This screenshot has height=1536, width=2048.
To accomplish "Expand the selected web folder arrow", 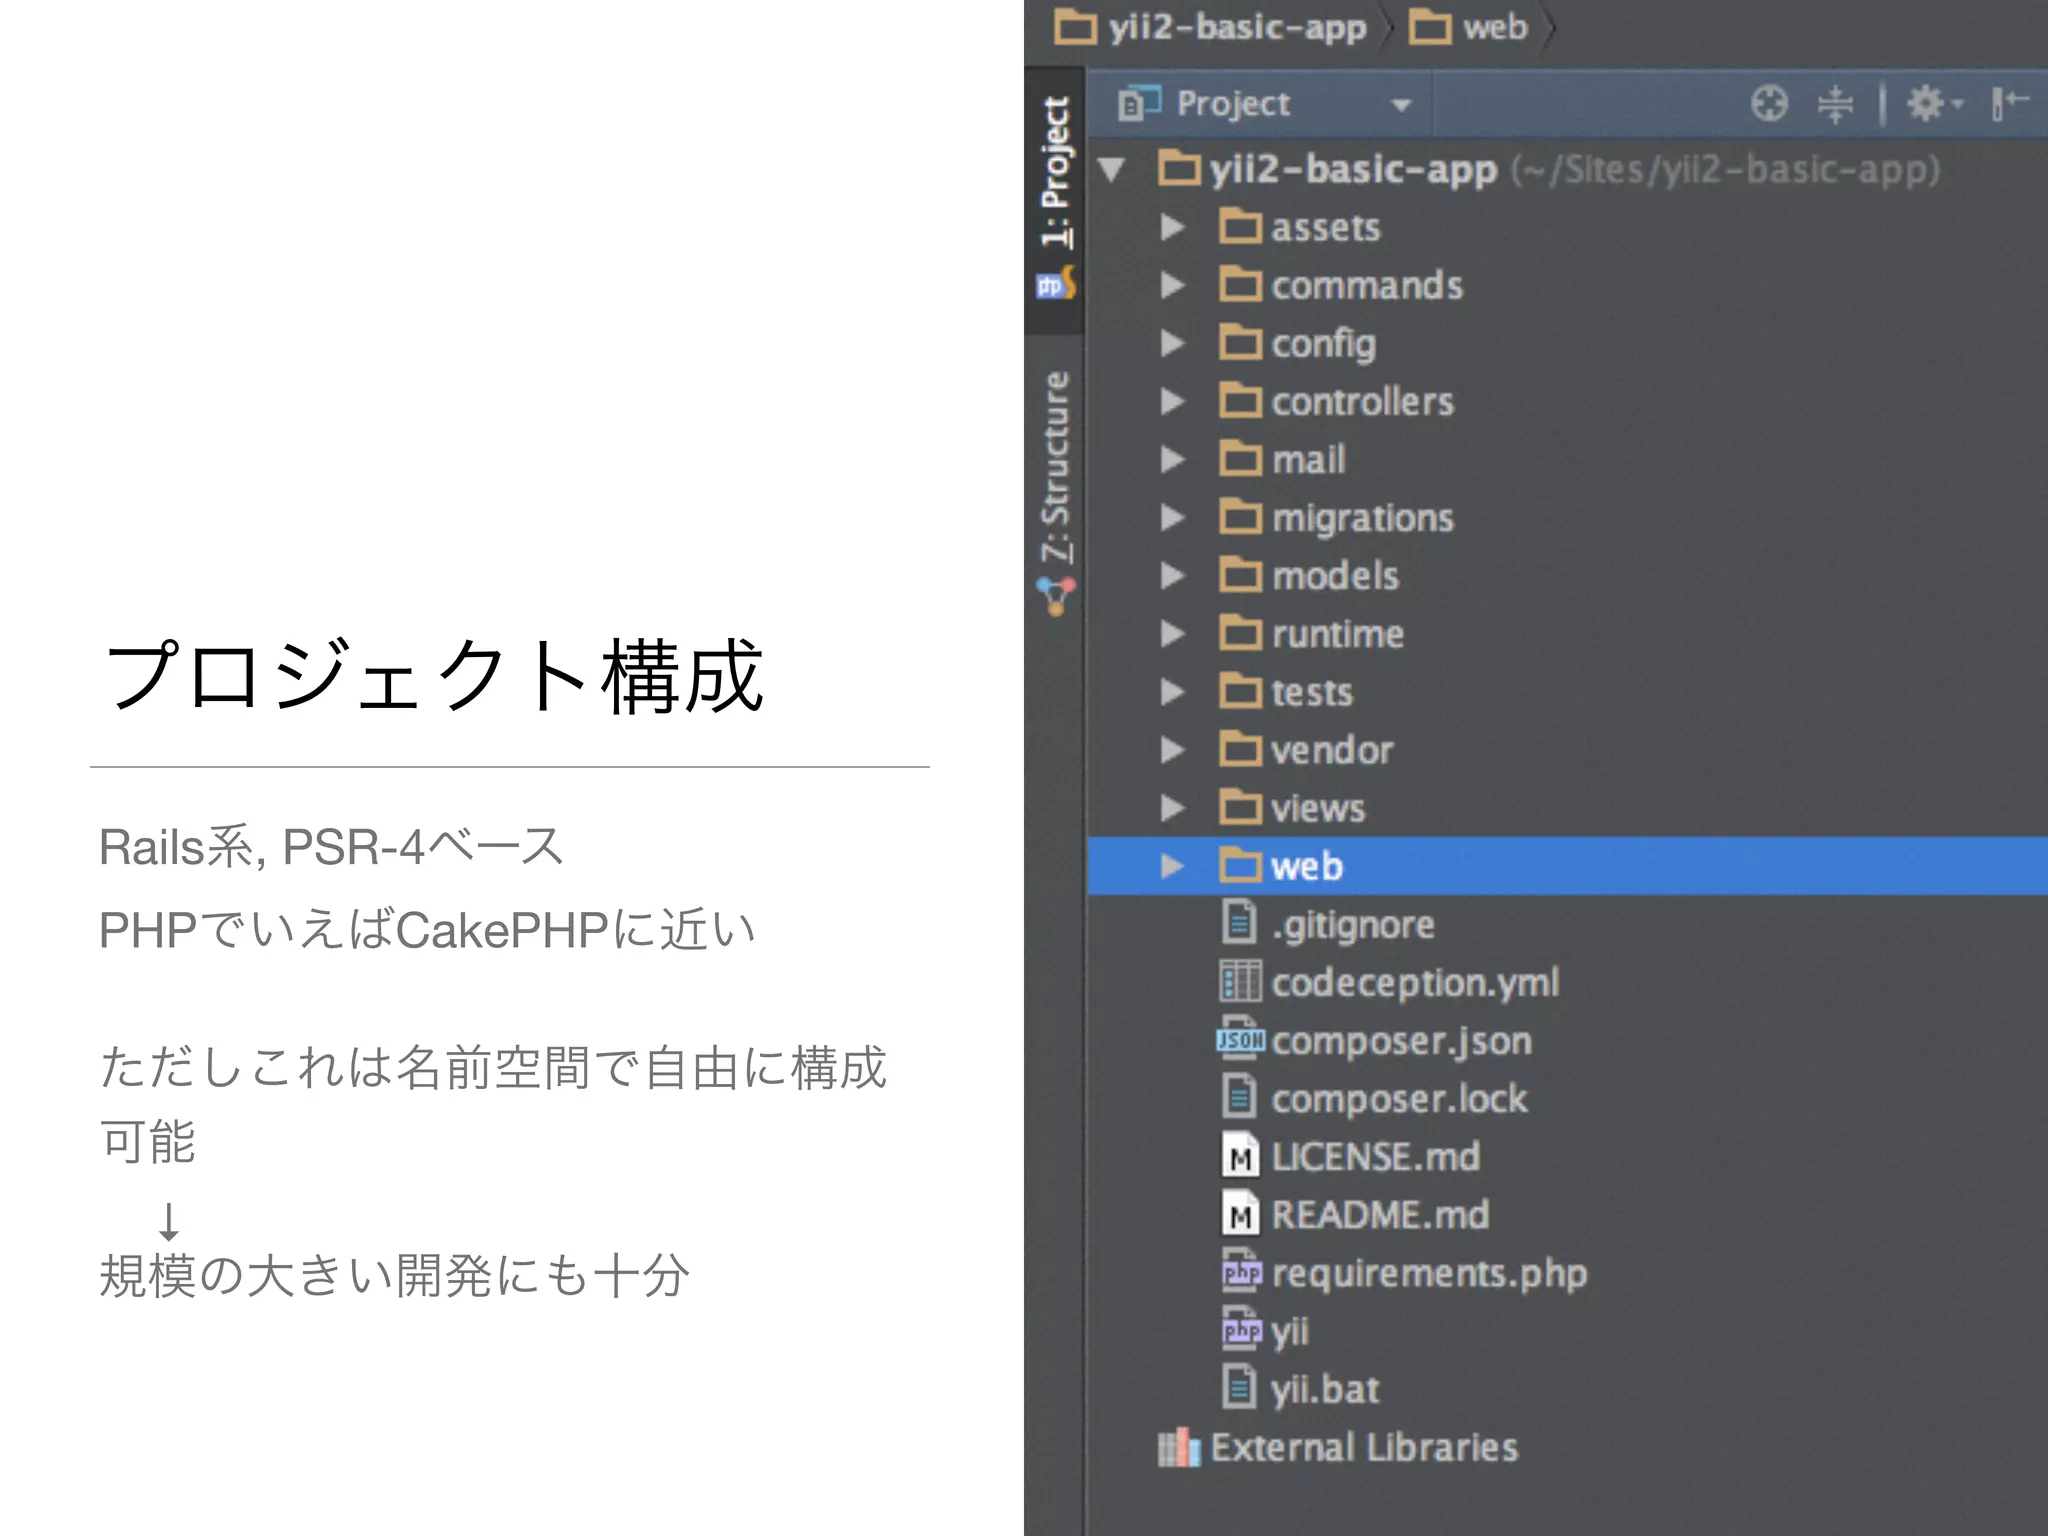I will point(1172,866).
